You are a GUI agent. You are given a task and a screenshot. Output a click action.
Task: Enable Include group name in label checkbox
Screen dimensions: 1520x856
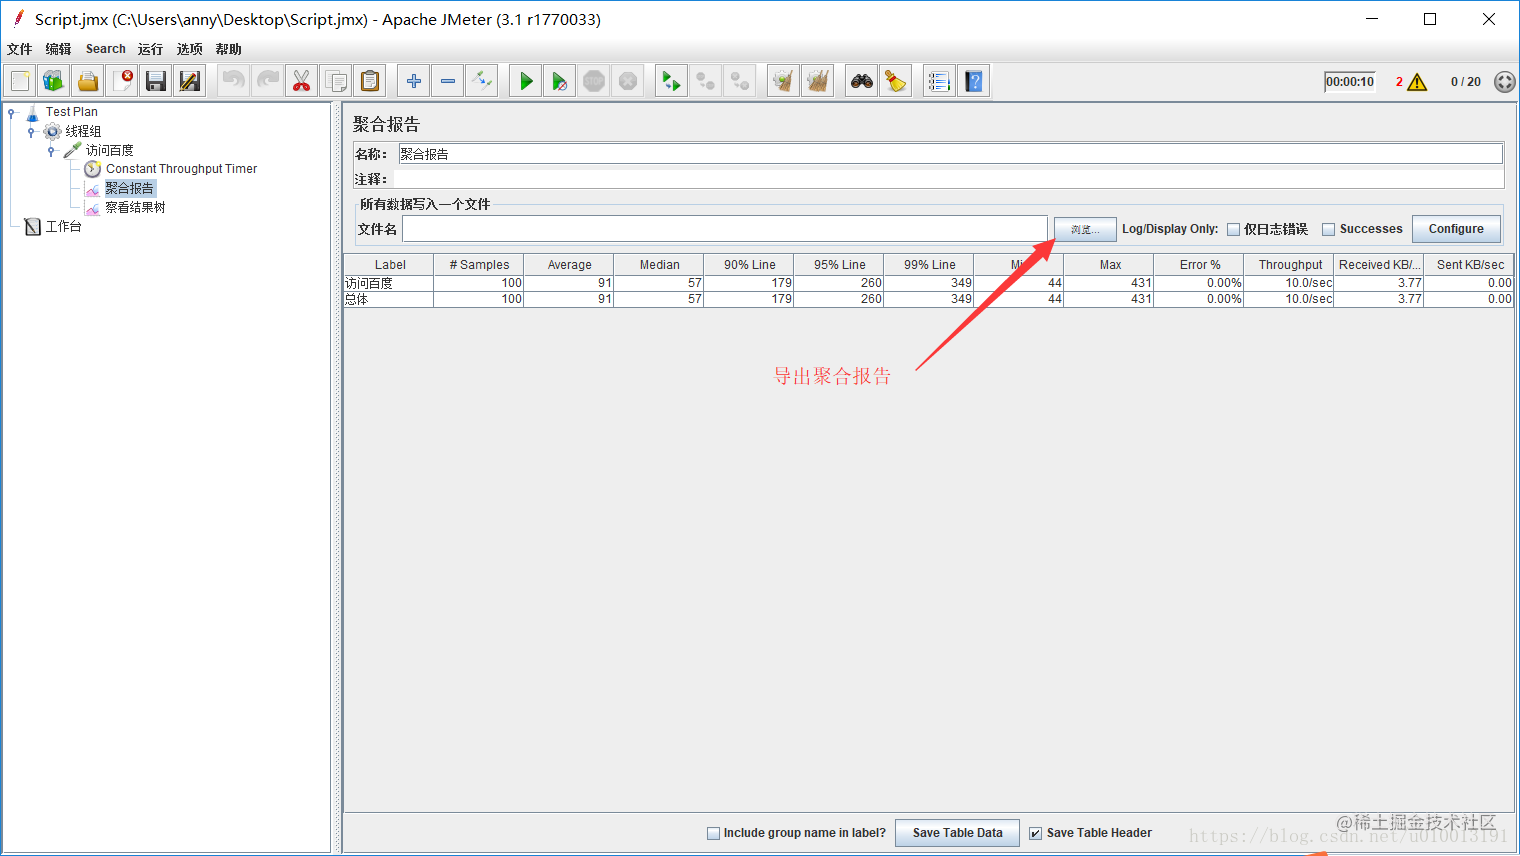pyautogui.click(x=714, y=833)
